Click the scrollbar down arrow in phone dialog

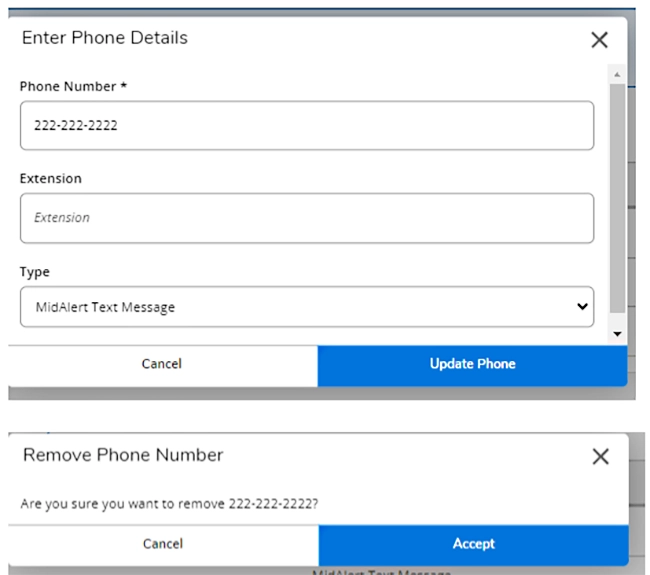click(617, 334)
